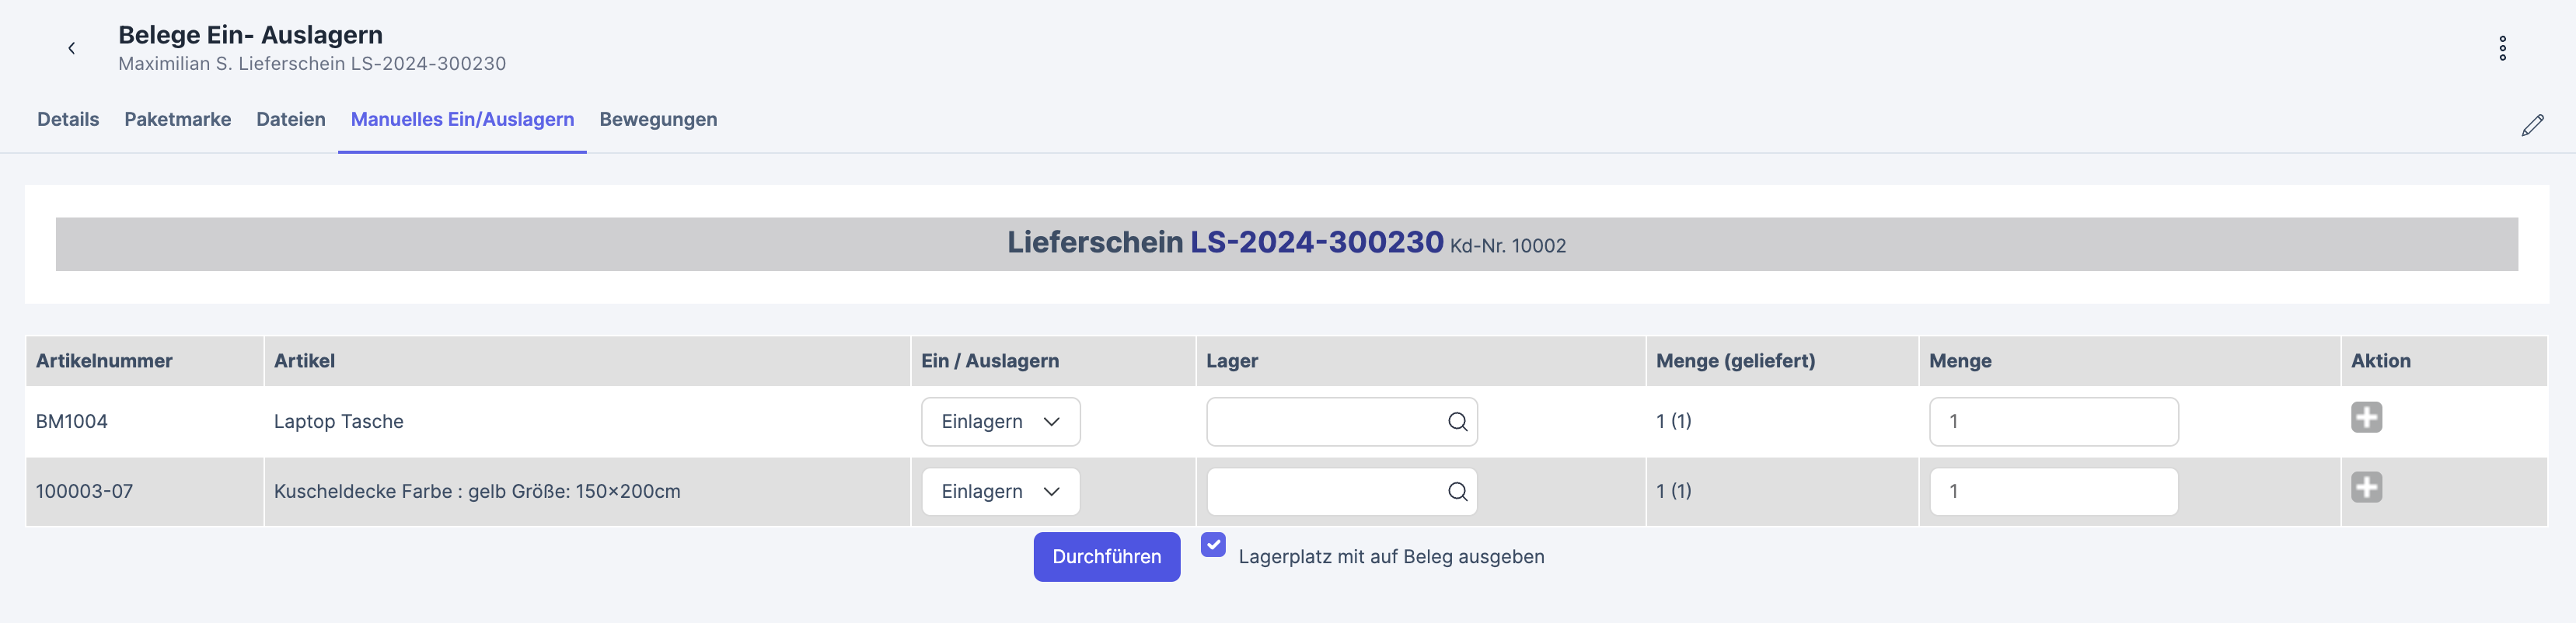
Task: Focus the Menge field for Kuscheldecke
Action: [2053, 492]
